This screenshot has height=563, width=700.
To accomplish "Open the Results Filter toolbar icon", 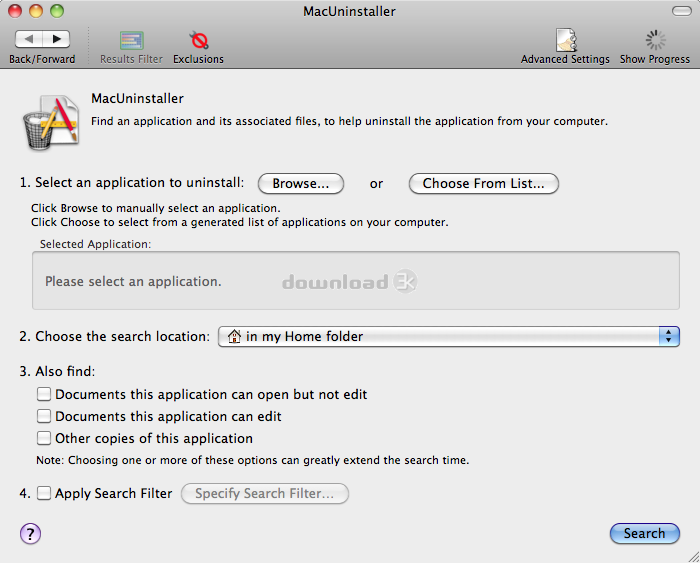I will 131,41.
